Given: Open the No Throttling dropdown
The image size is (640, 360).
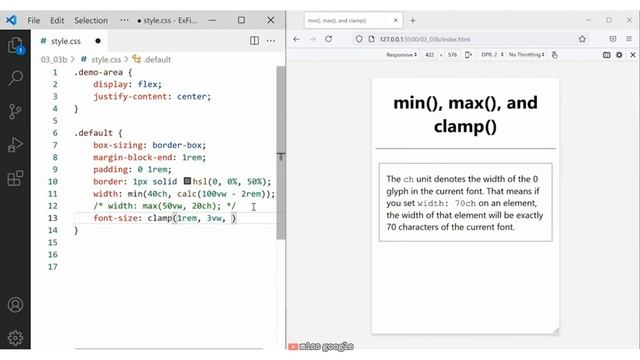Looking at the screenshot, I should pos(527,55).
